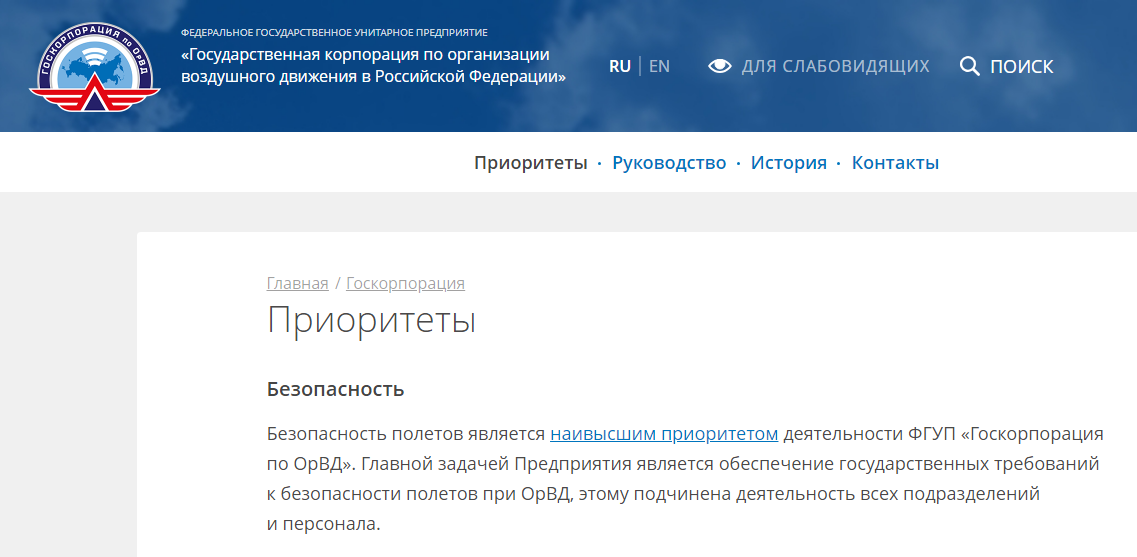Open the 'Контакты' menu item
The image size is (1137, 557).
[896, 162]
